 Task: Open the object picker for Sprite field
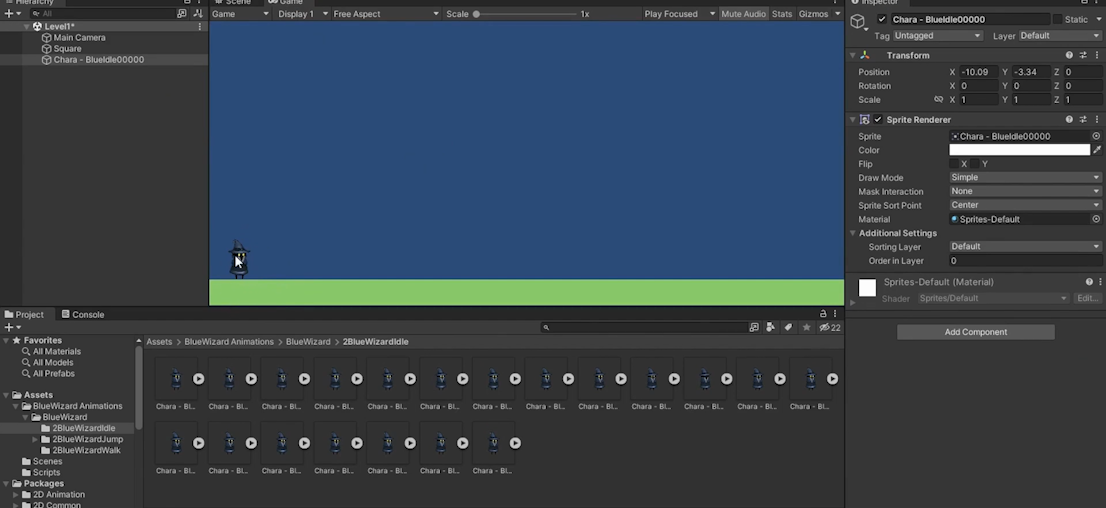point(1096,136)
